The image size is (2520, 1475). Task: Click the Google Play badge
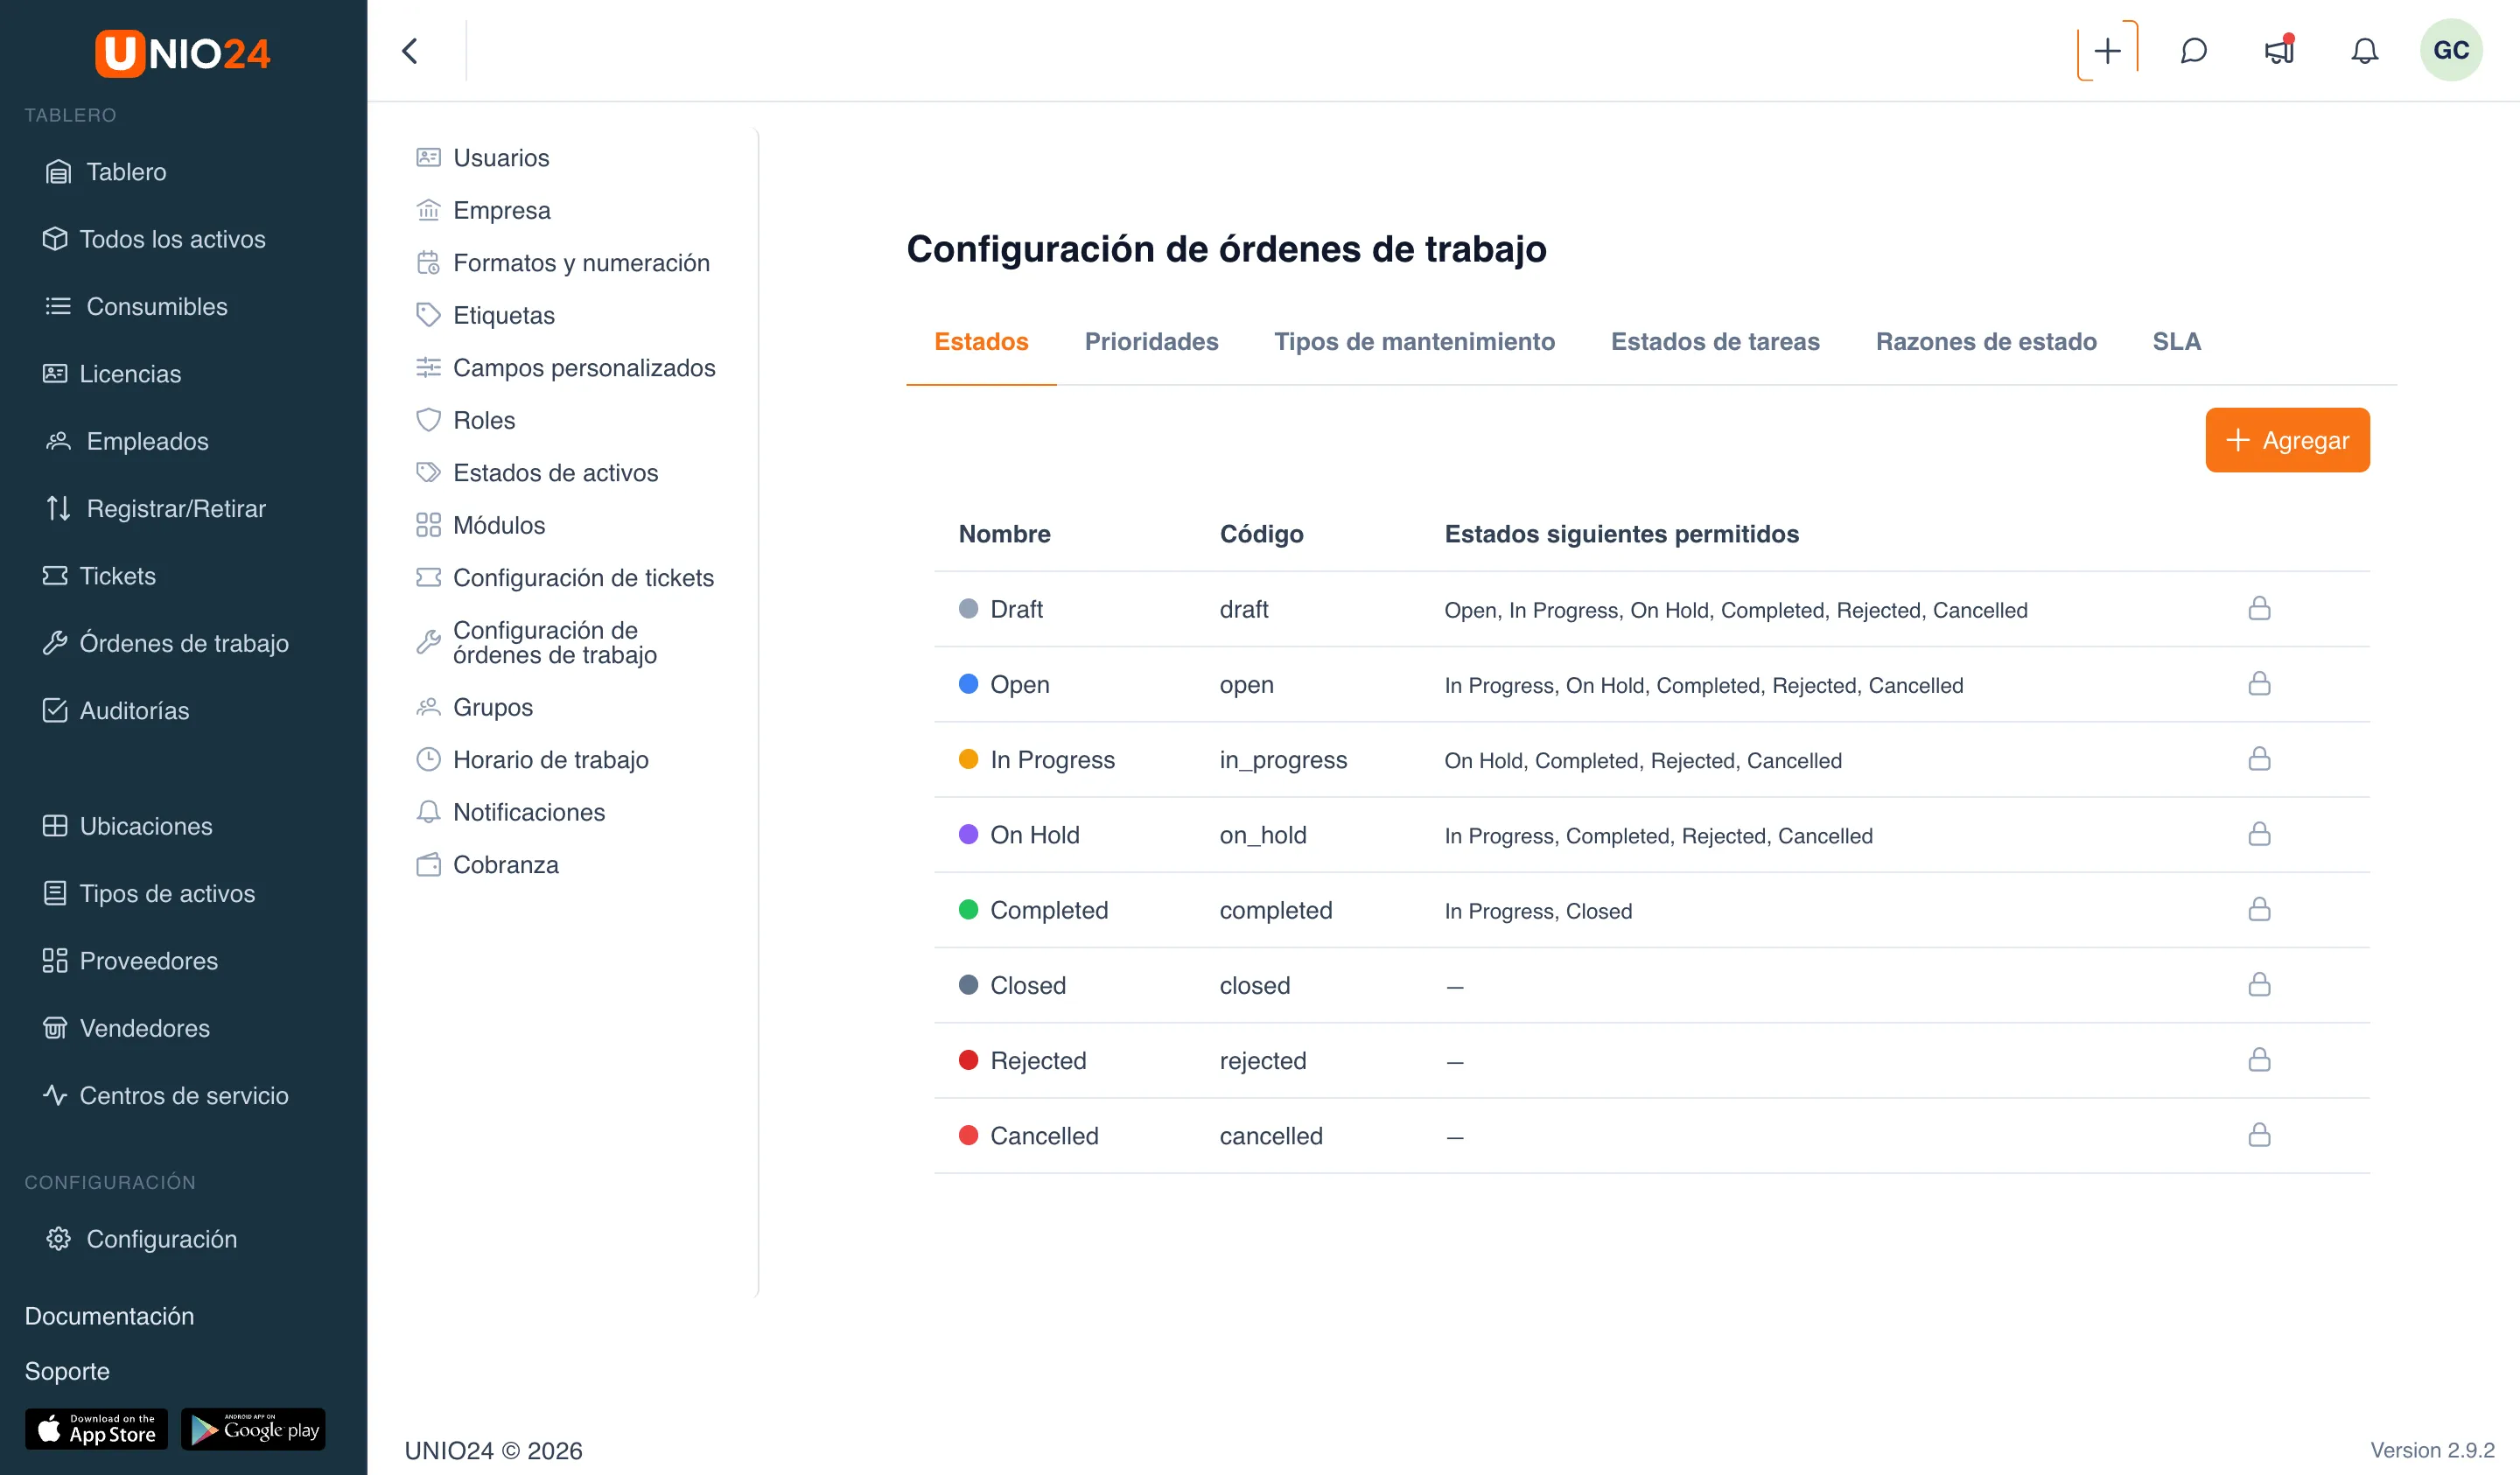[x=253, y=1430]
